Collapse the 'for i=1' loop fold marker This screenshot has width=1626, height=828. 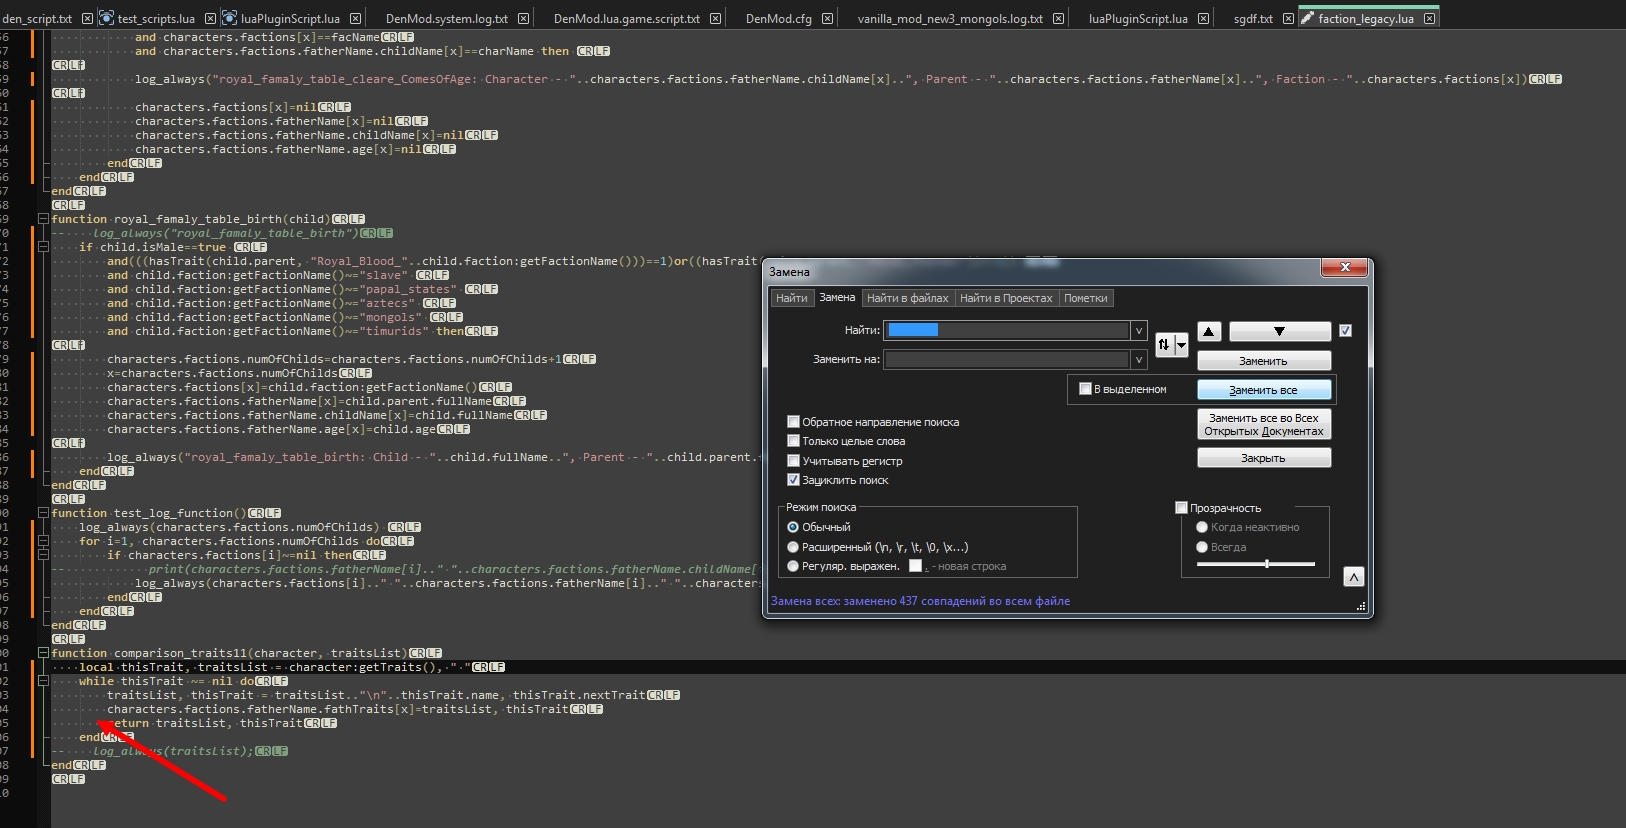[43, 541]
